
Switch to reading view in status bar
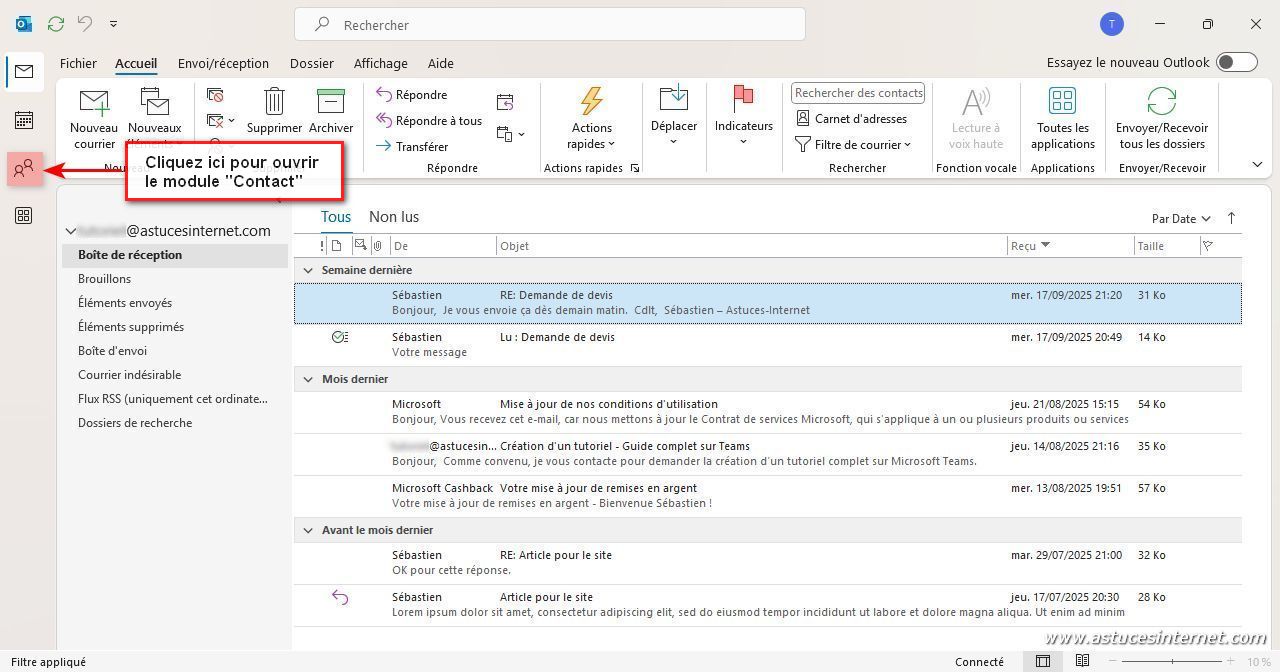[1082, 661]
